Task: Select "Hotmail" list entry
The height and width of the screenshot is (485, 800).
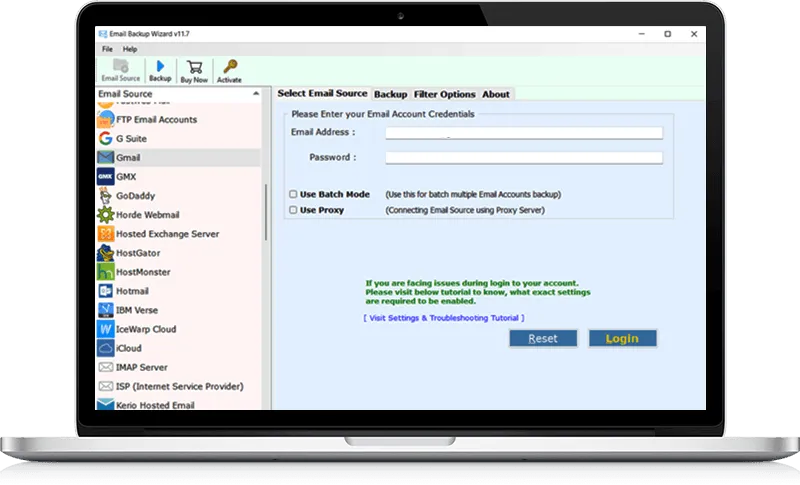Action: tap(179, 291)
